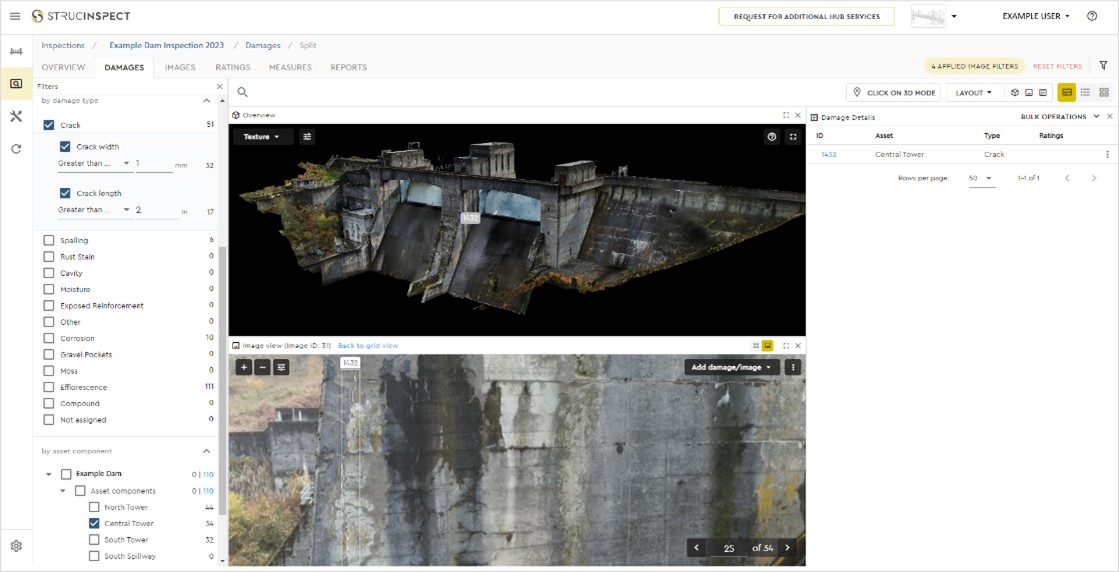The image size is (1119, 572).
Task: Click Reset Filters
Action: [1057, 66]
